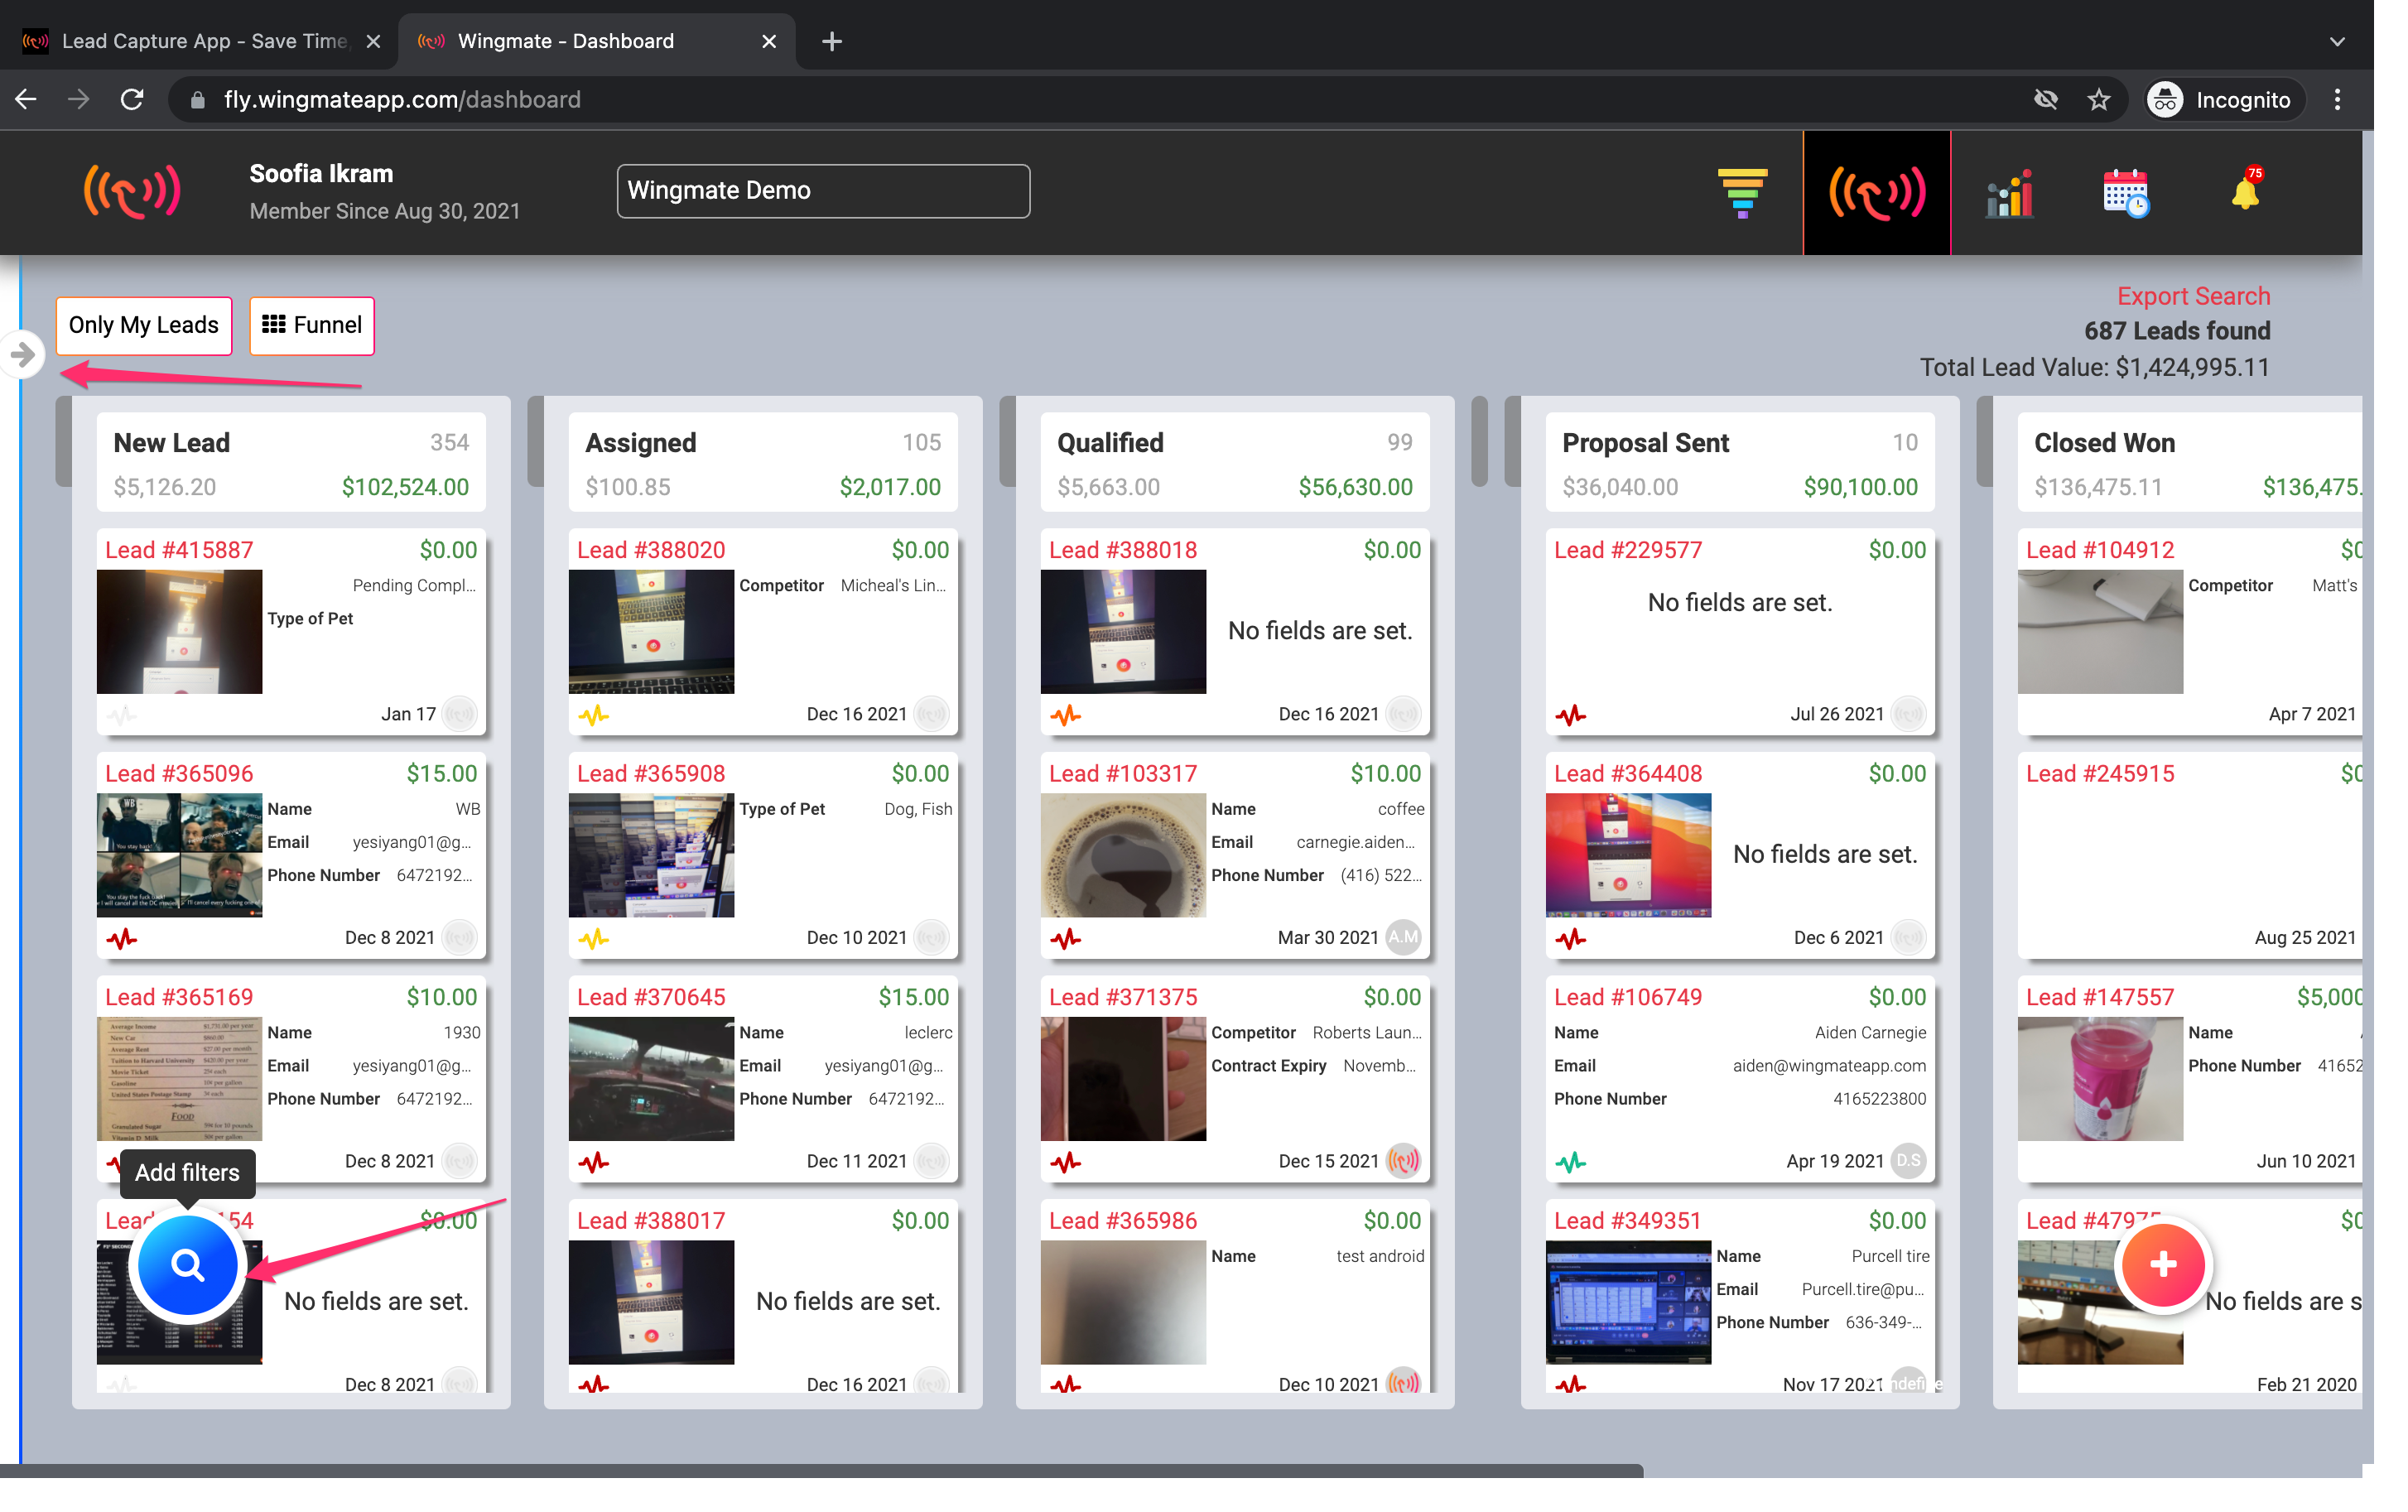Click activity pulse icon on Lead #370645

[594, 1162]
